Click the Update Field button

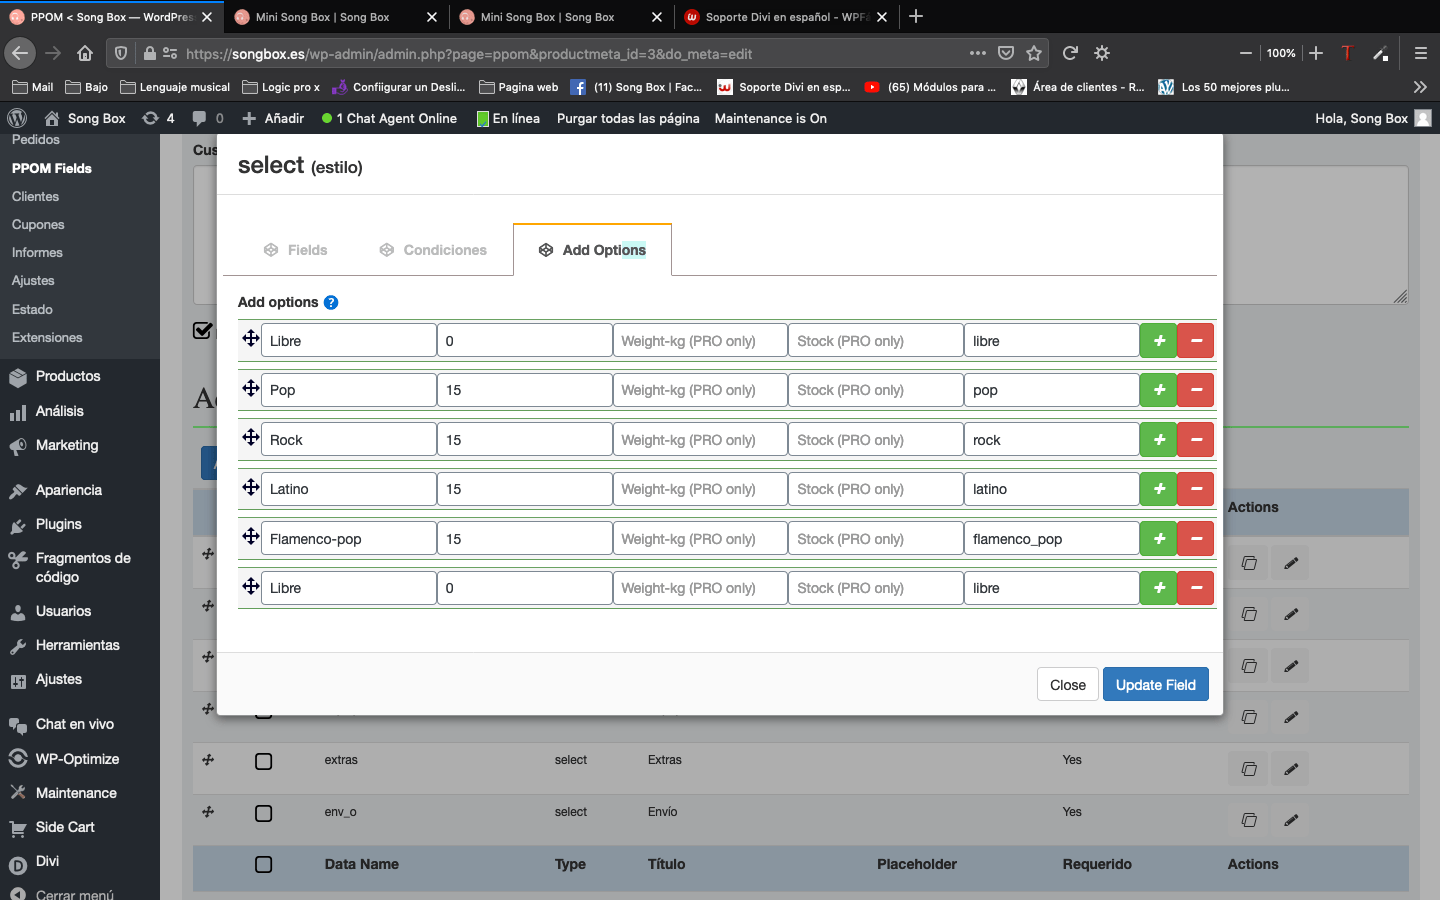1156,685
